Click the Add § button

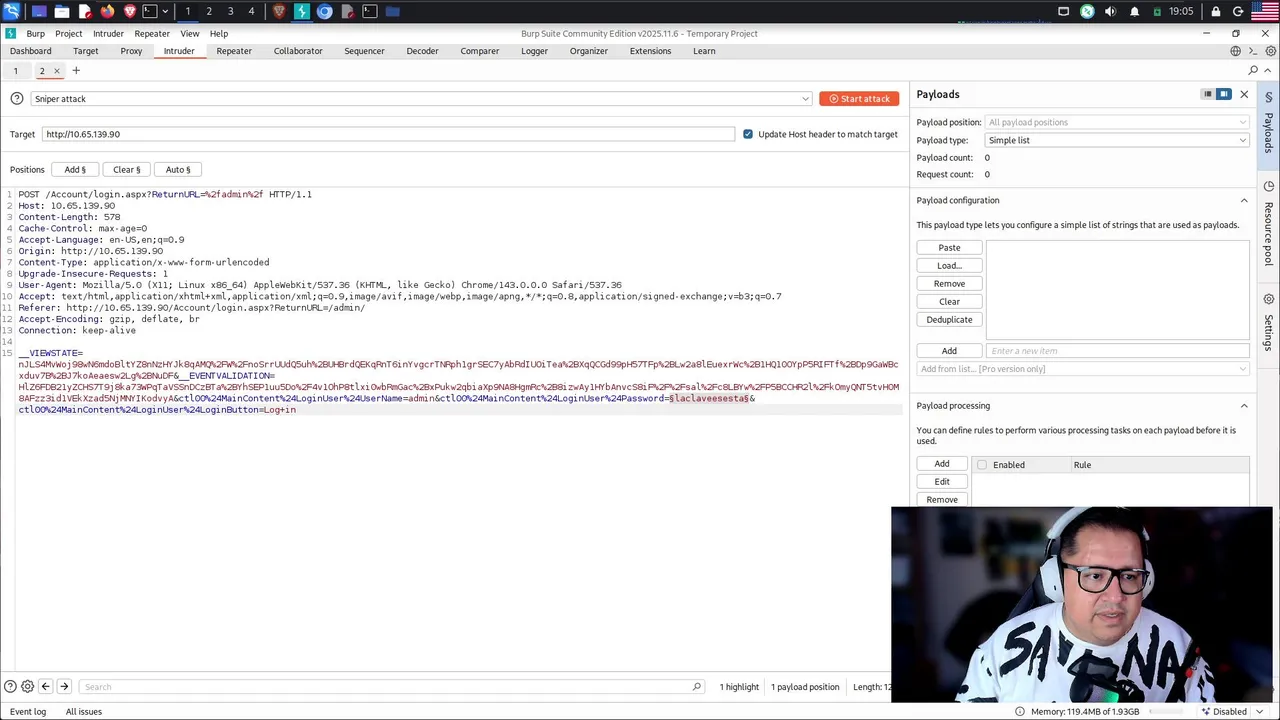75,169
